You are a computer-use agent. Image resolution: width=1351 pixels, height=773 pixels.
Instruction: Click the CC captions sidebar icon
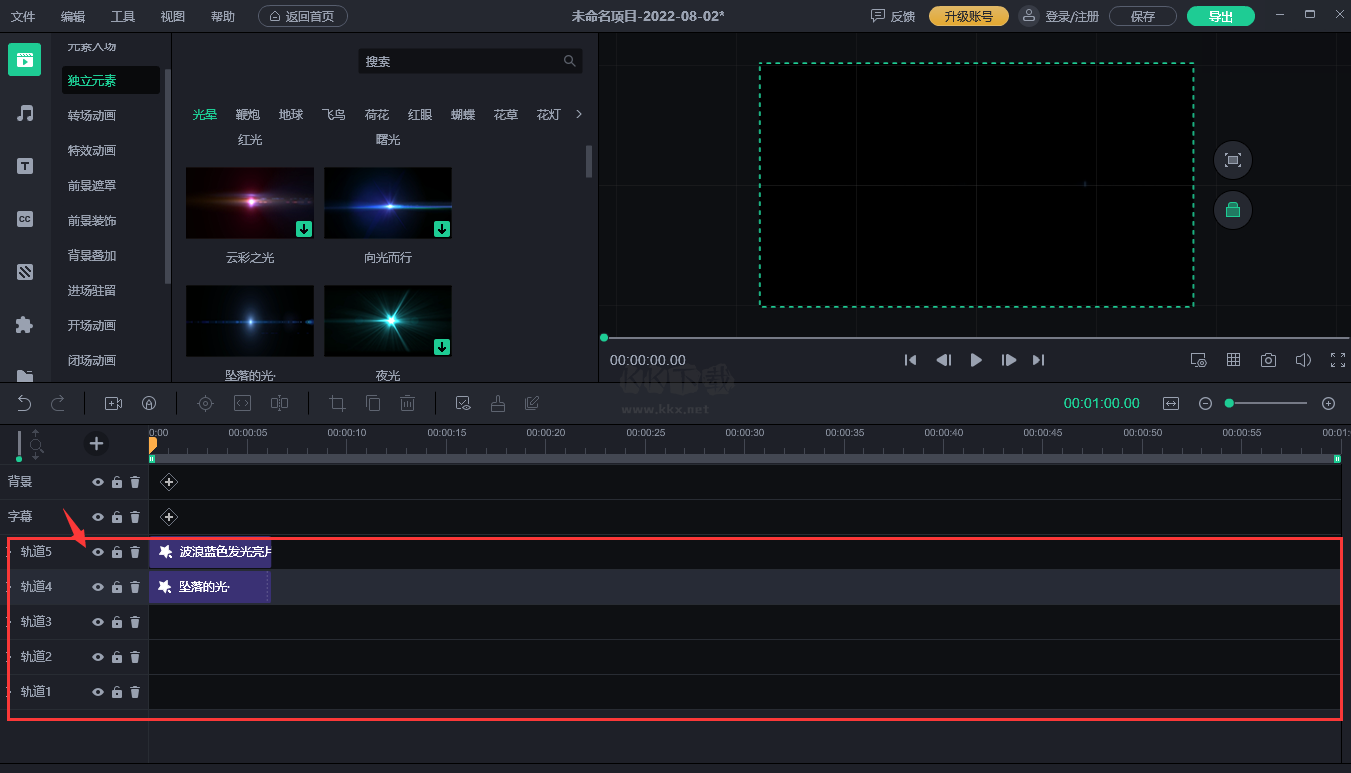pos(25,219)
